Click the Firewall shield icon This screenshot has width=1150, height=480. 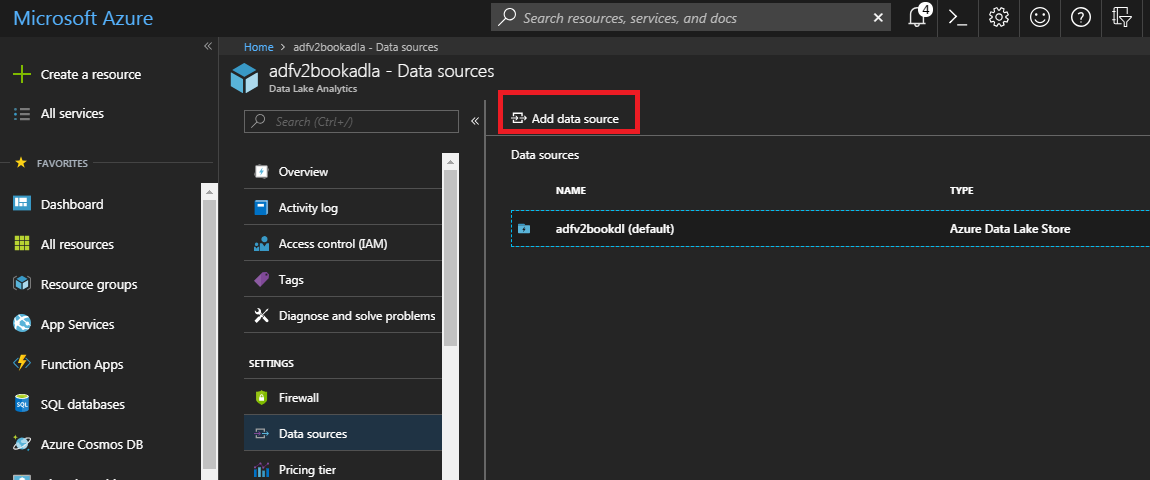coord(261,398)
